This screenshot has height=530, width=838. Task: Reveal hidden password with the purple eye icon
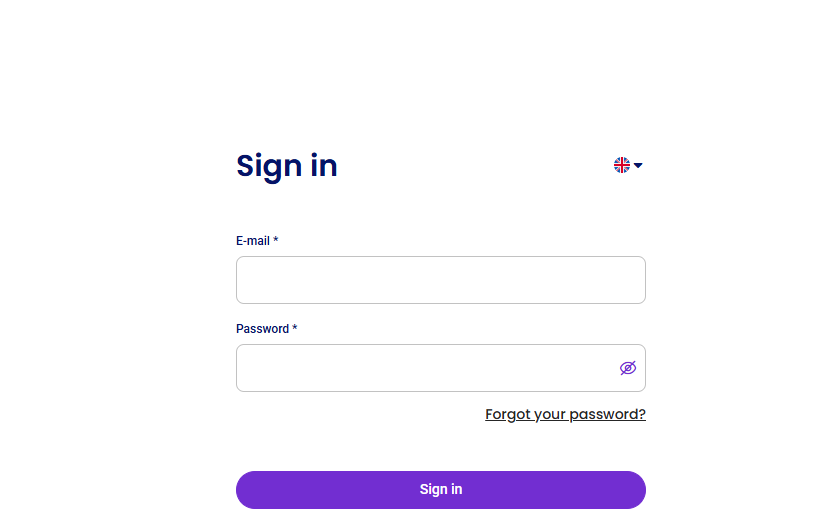click(628, 368)
